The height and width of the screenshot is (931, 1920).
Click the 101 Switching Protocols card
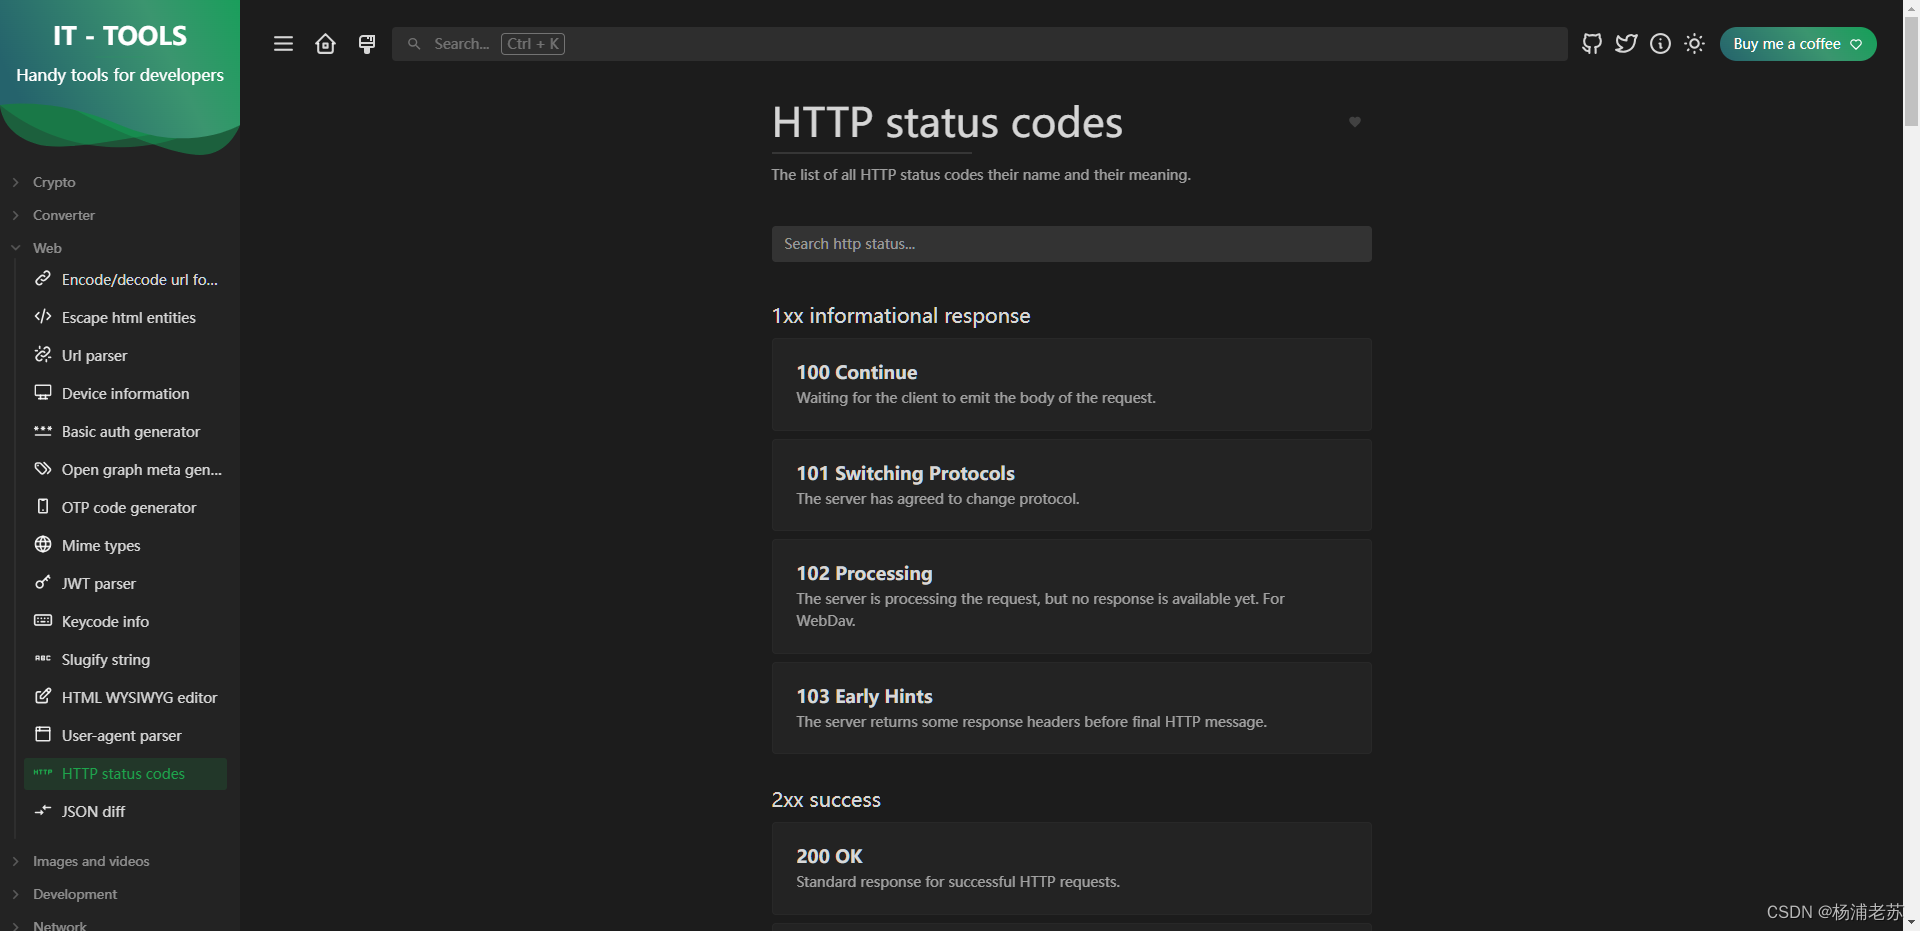[x=1071, y=485]
